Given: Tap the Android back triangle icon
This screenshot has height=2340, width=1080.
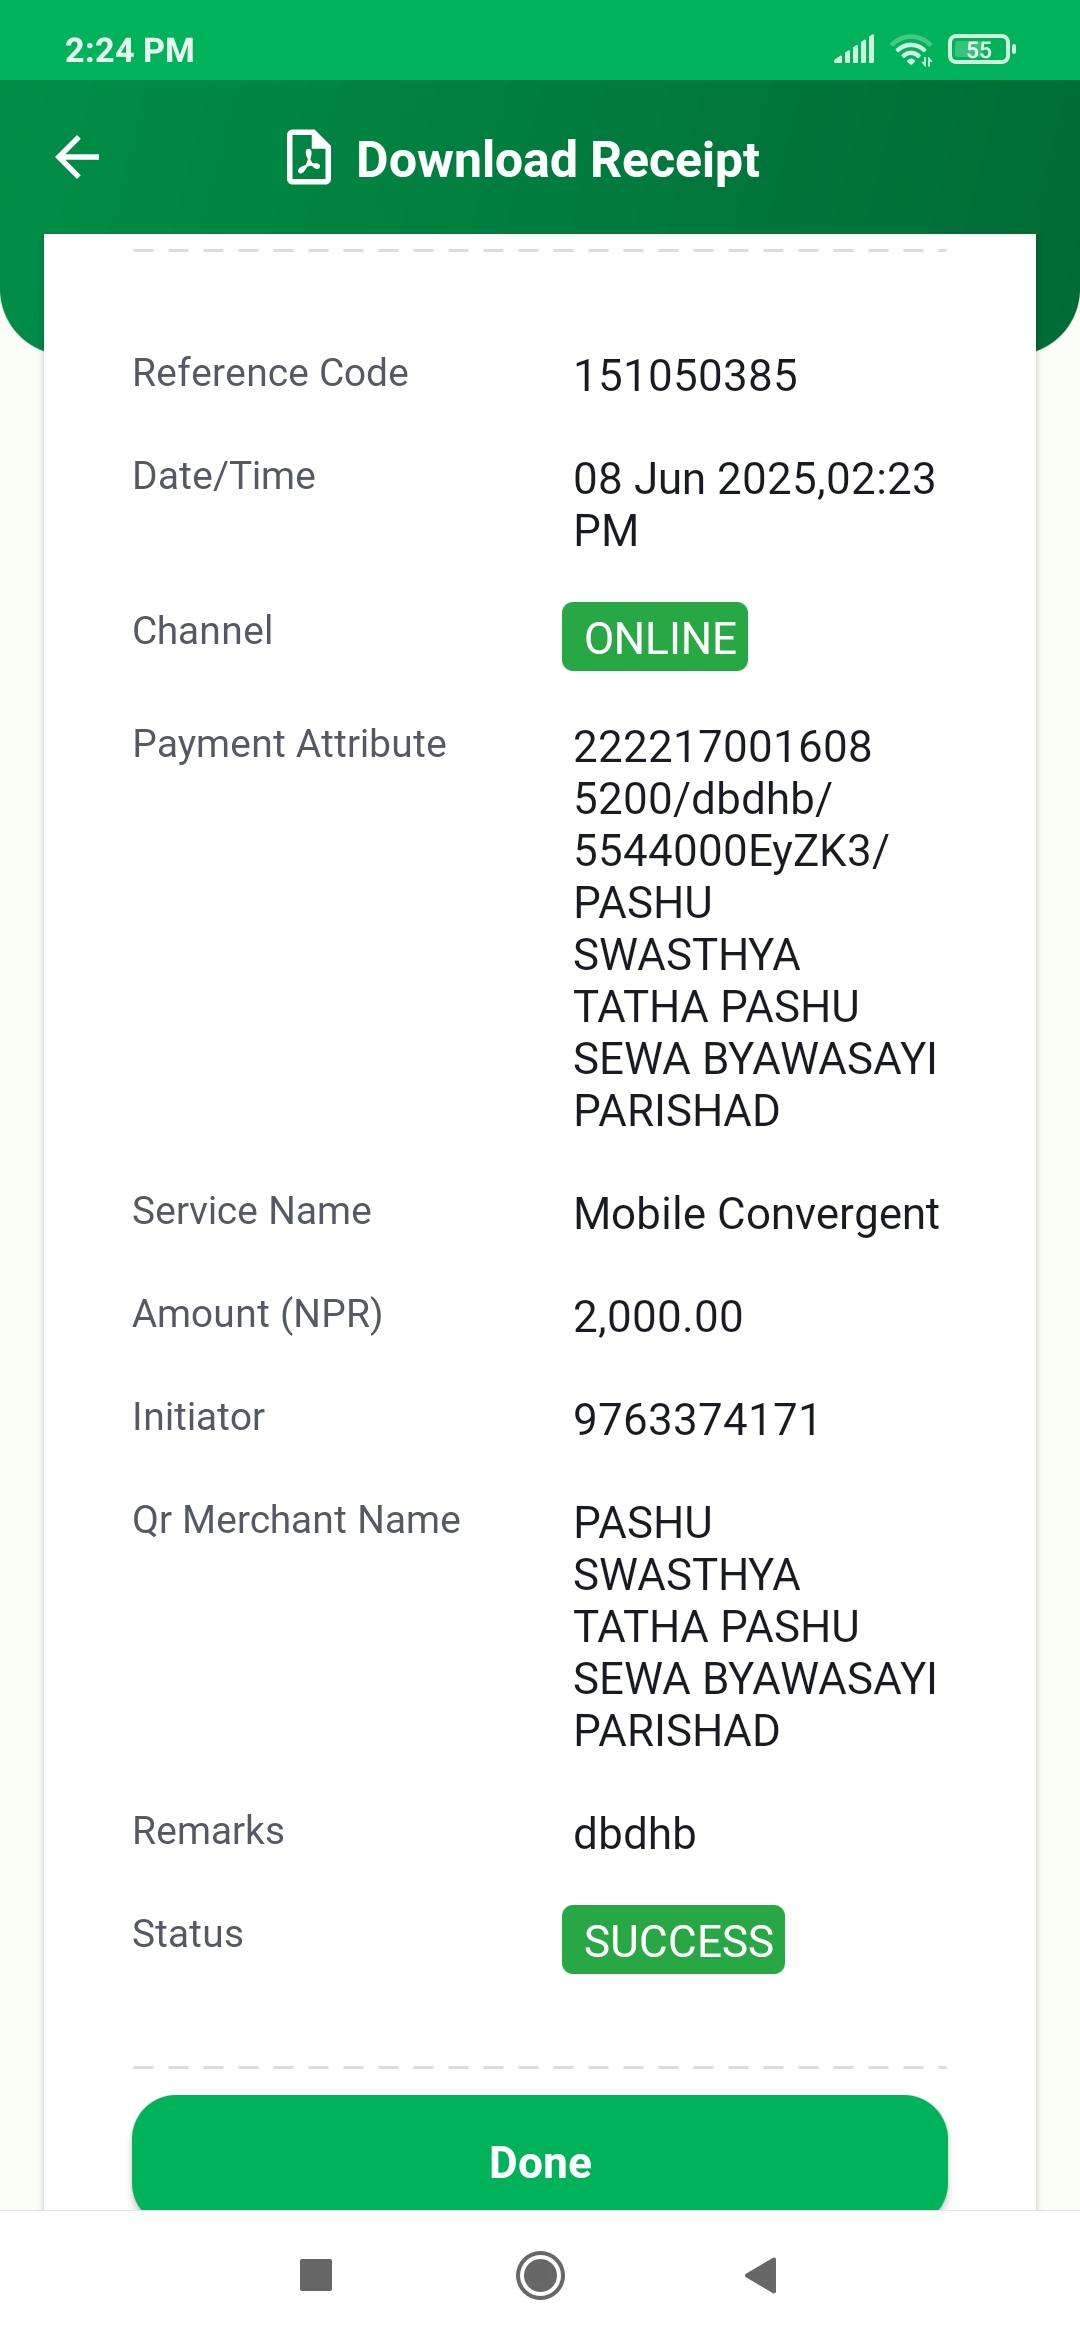Looking at the screenshot, I should [762, 2275].
